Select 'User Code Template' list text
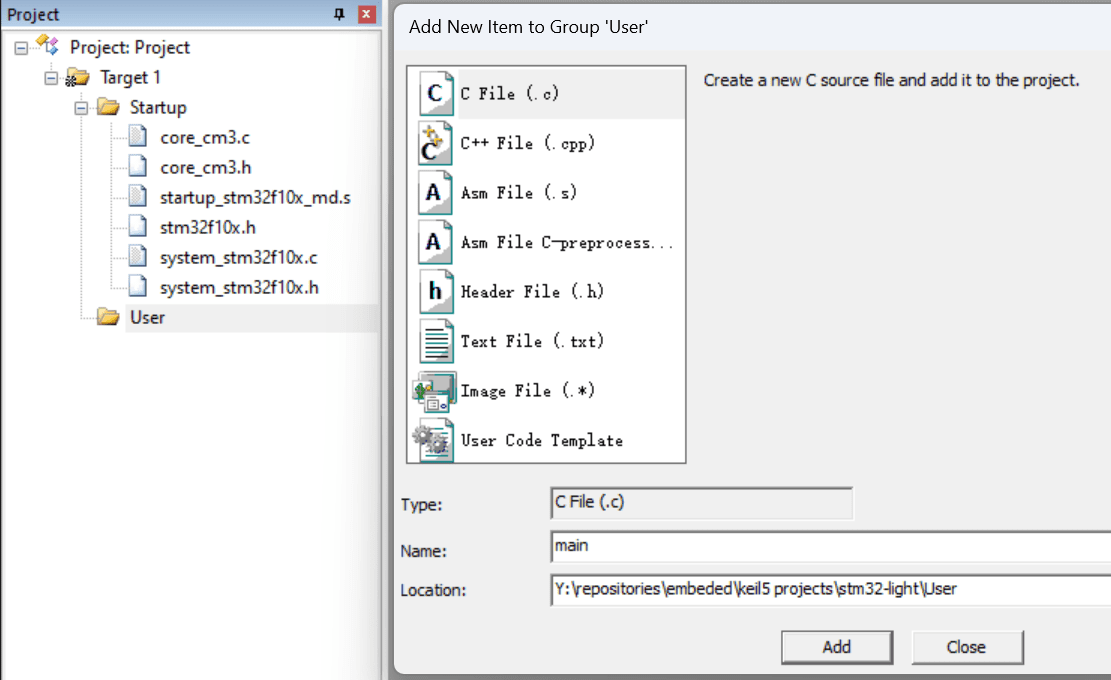Screen dimensions: 1111x680 pyautogui.click(x=542, y=441)
